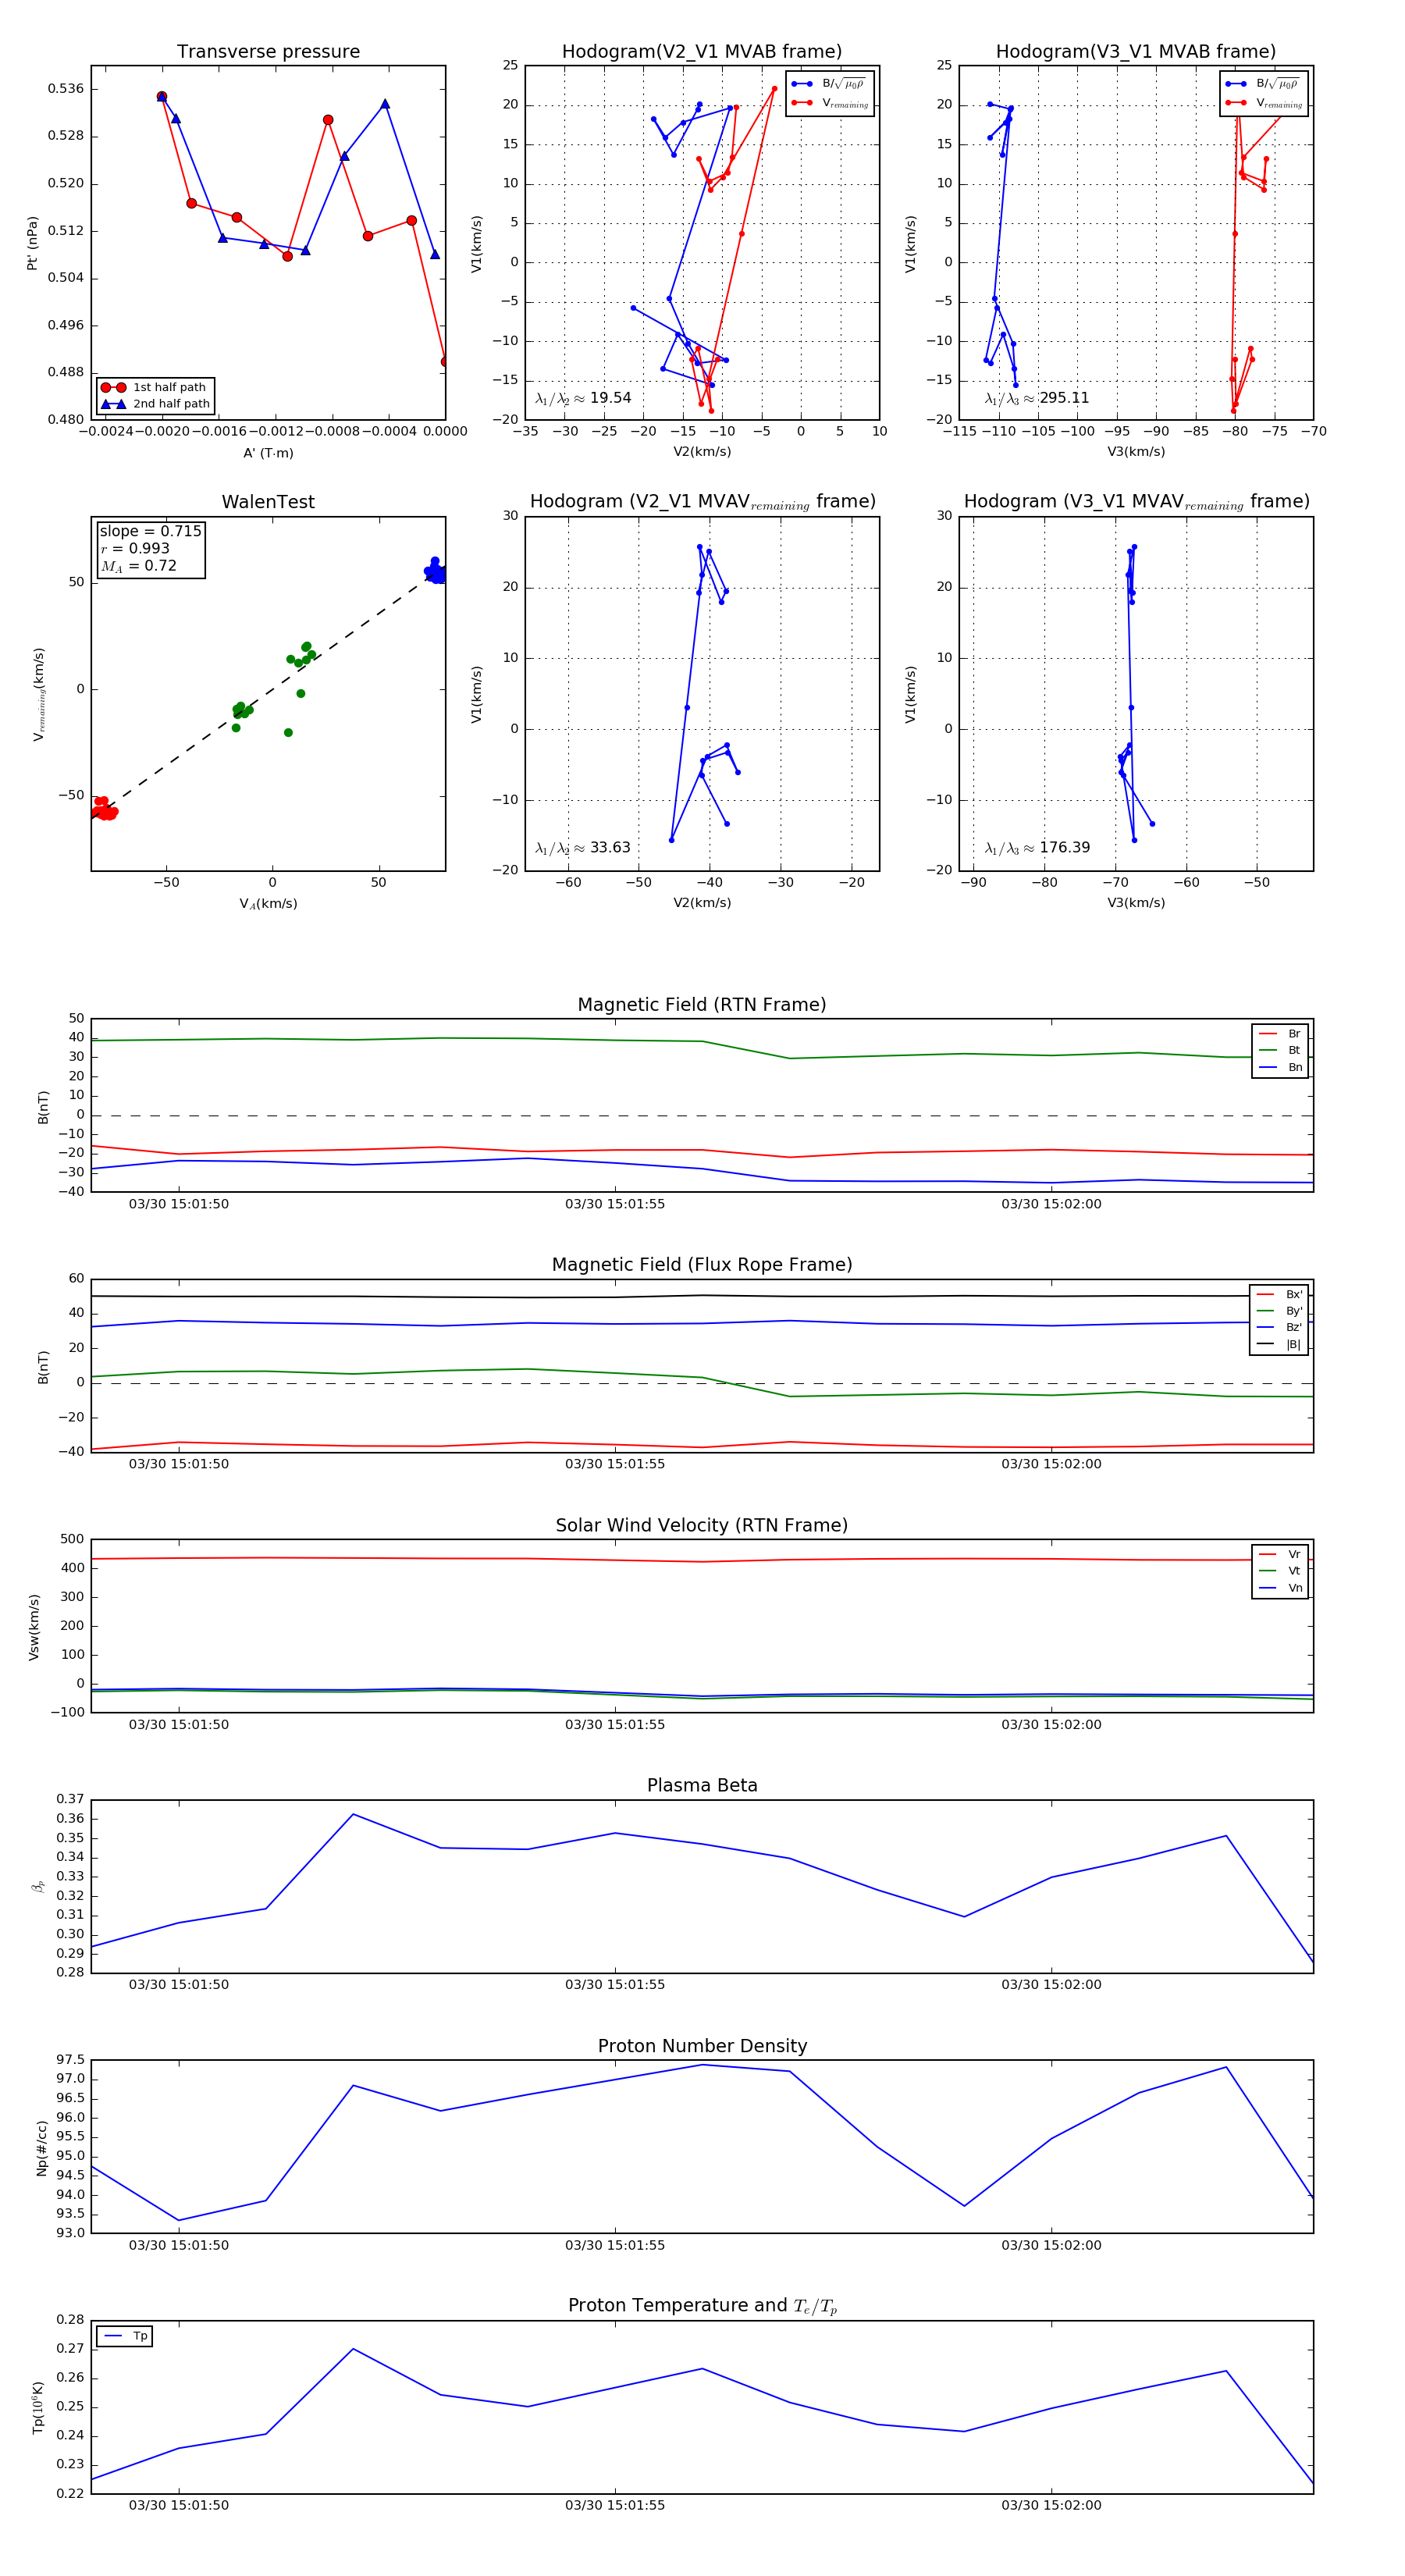This screenshot has width=1405, height=2576.
Task: Click the 'Br' legend entry
Action: coord(1280,1034)
